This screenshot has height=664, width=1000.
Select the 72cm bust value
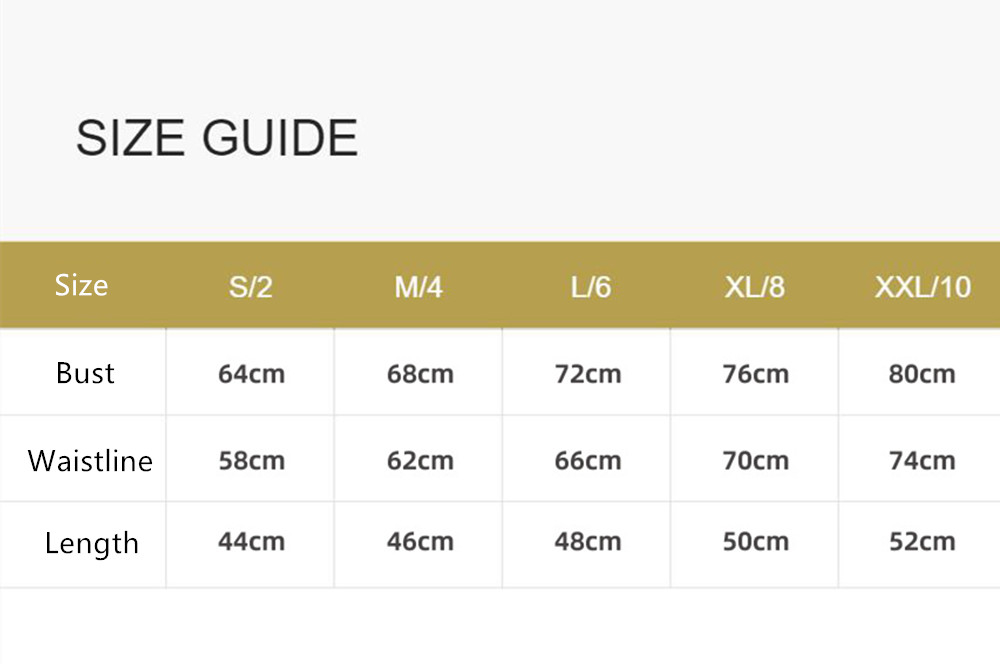(x=588, y=375)
